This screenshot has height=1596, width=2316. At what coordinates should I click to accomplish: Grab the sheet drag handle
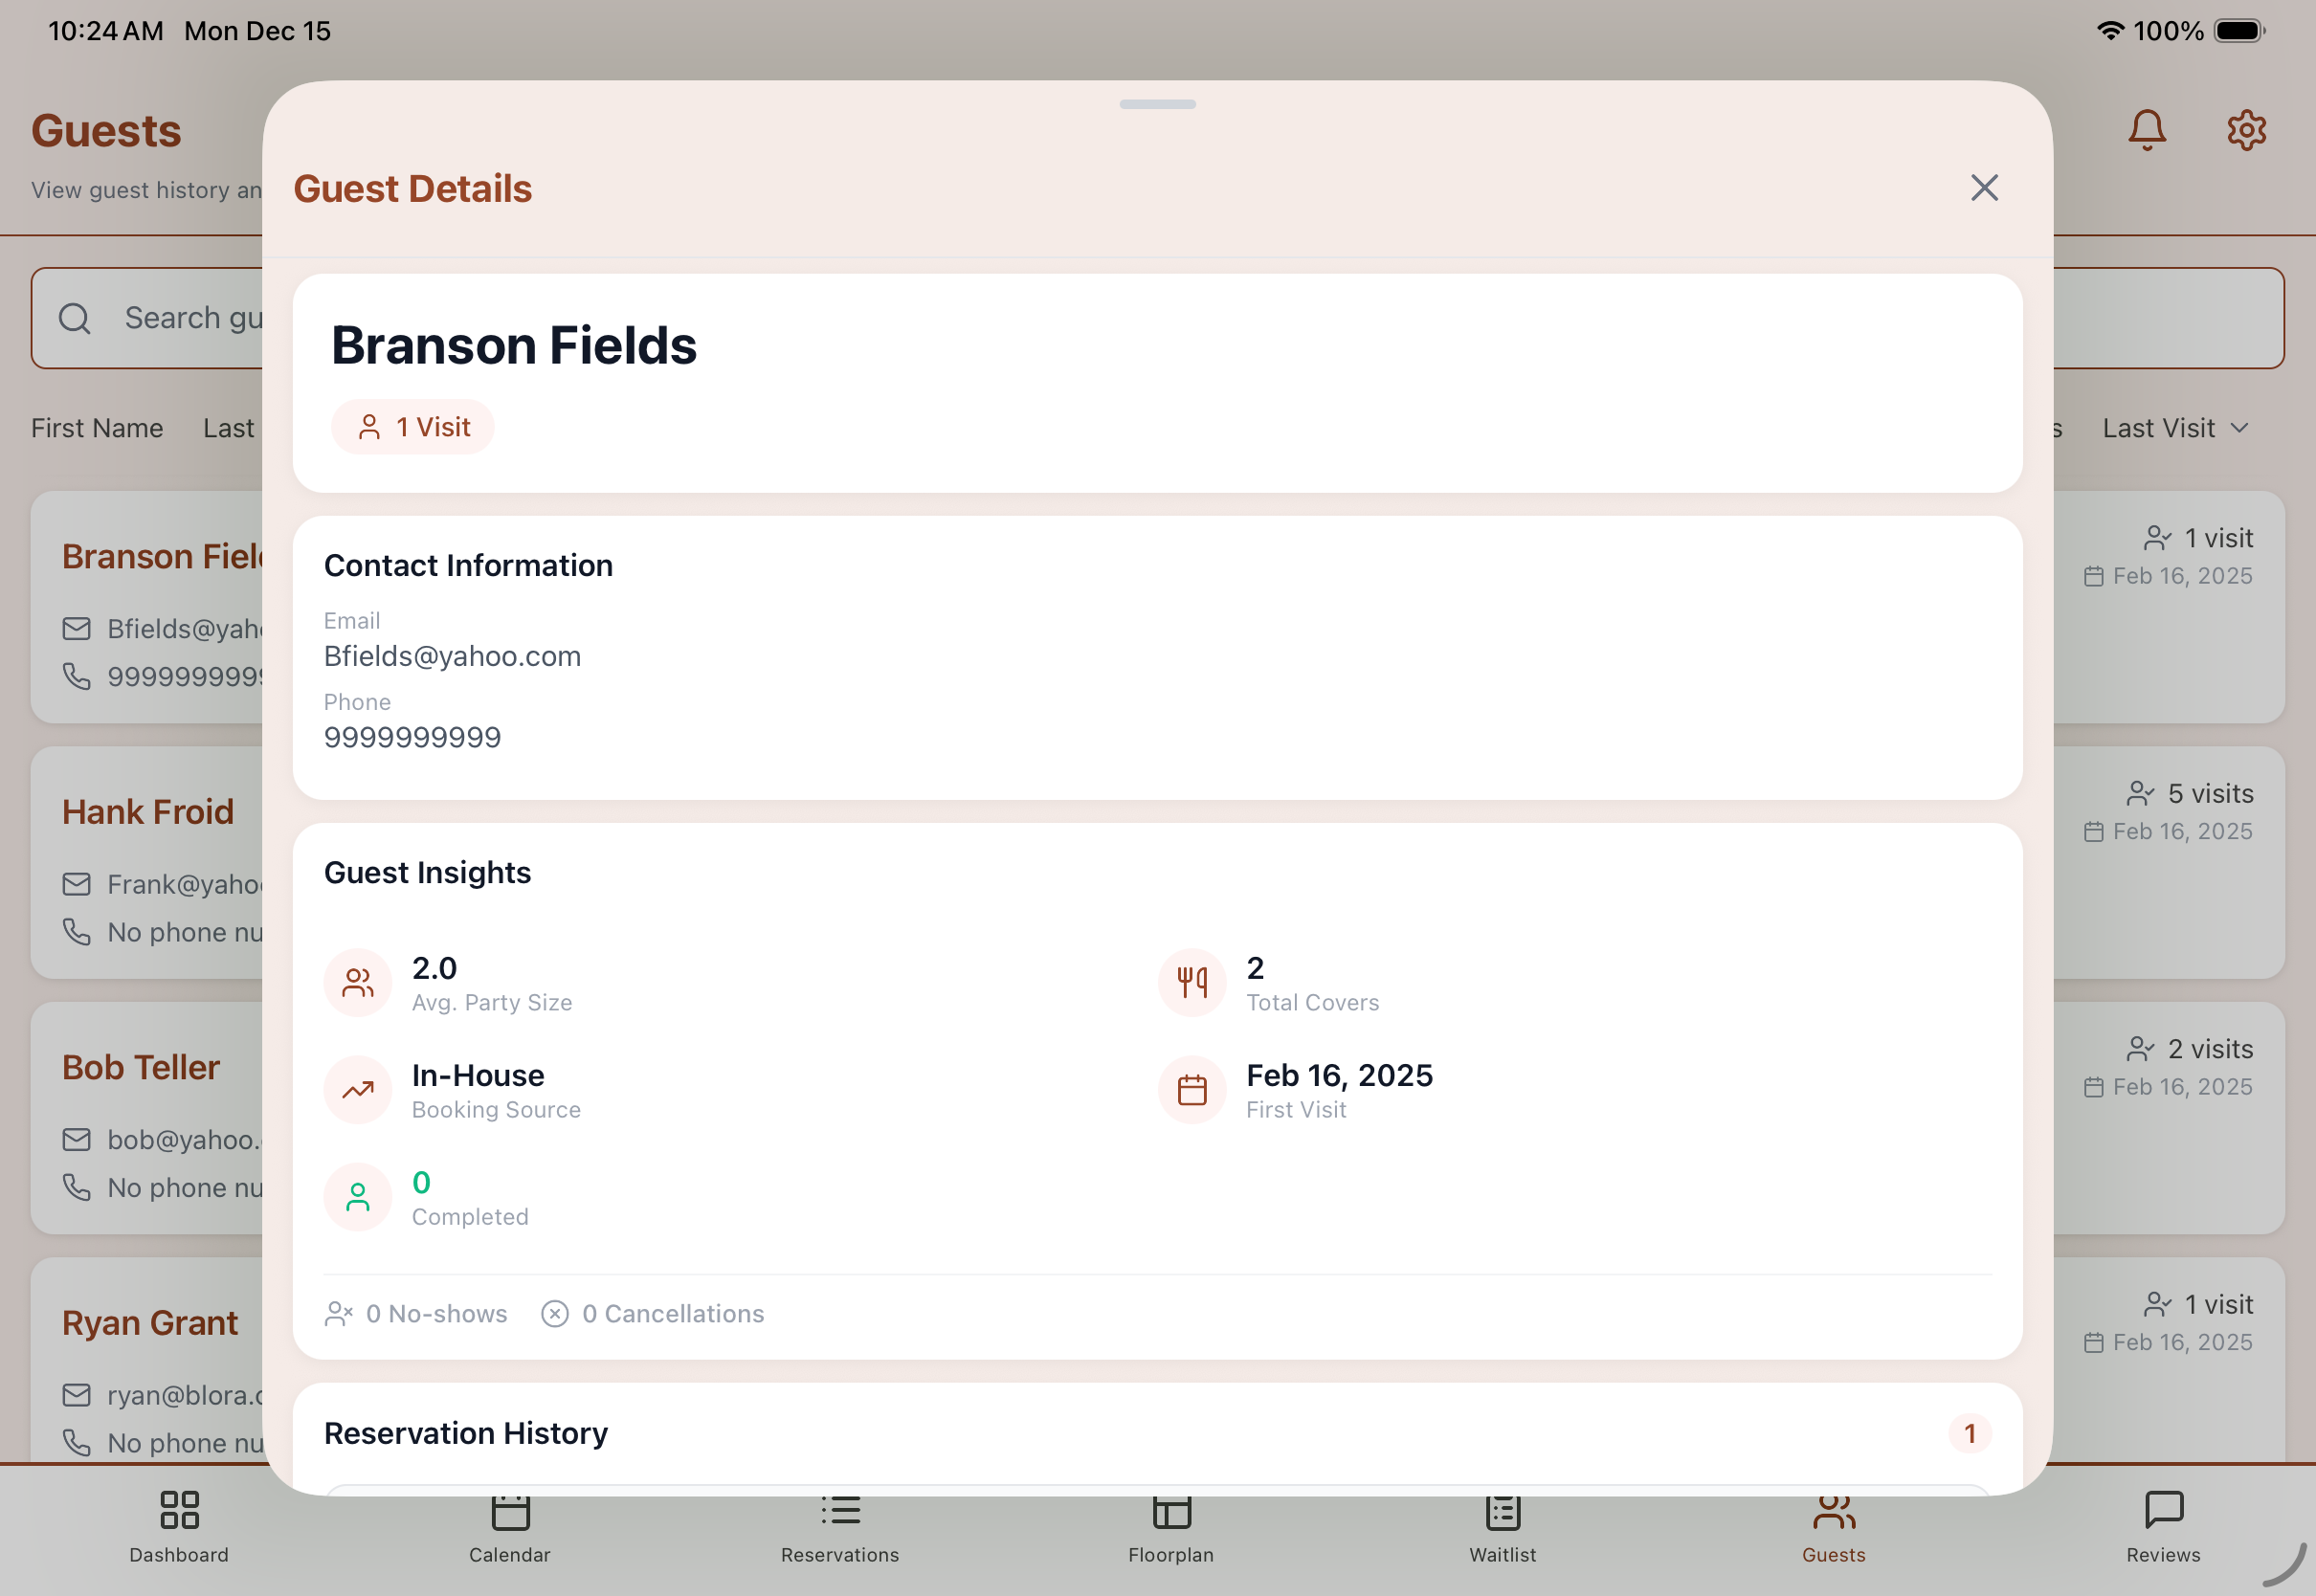coord(1157,104)
